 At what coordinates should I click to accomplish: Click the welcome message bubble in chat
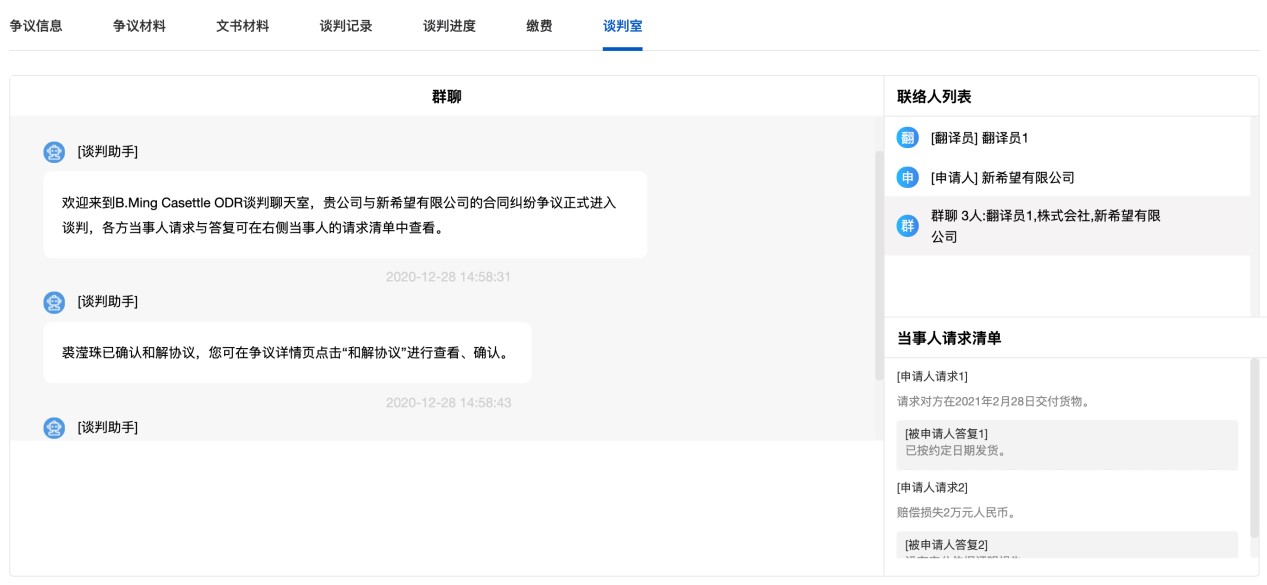click(x=344, y=215)
